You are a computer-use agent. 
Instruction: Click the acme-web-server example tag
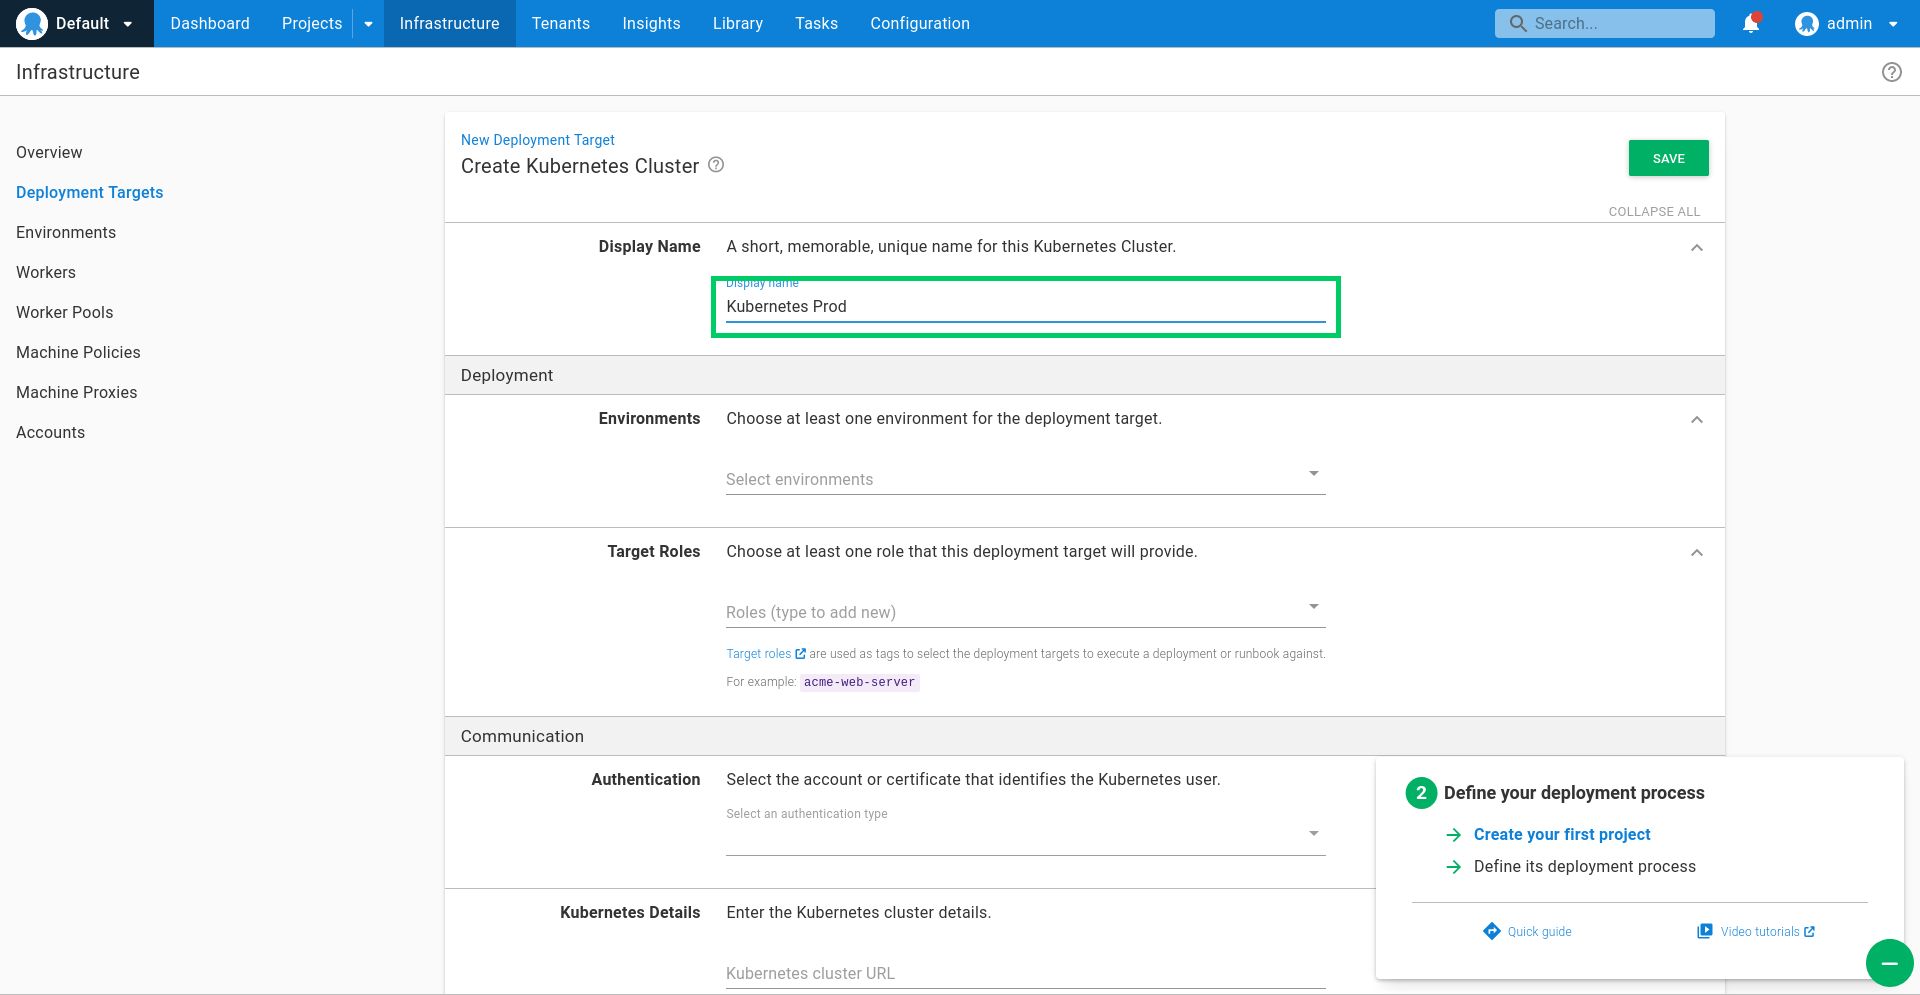(859, 682)
